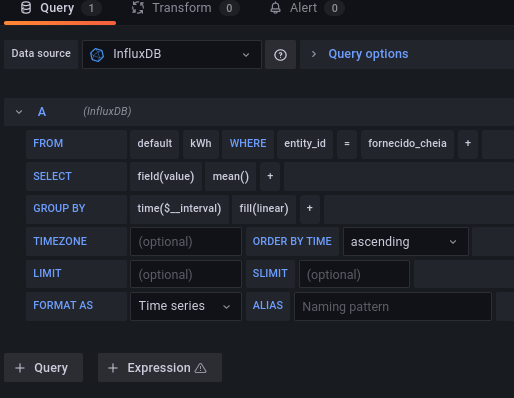Switch to the Transform tab
This screenshot has height=398, width=514.
click(185, 8)
